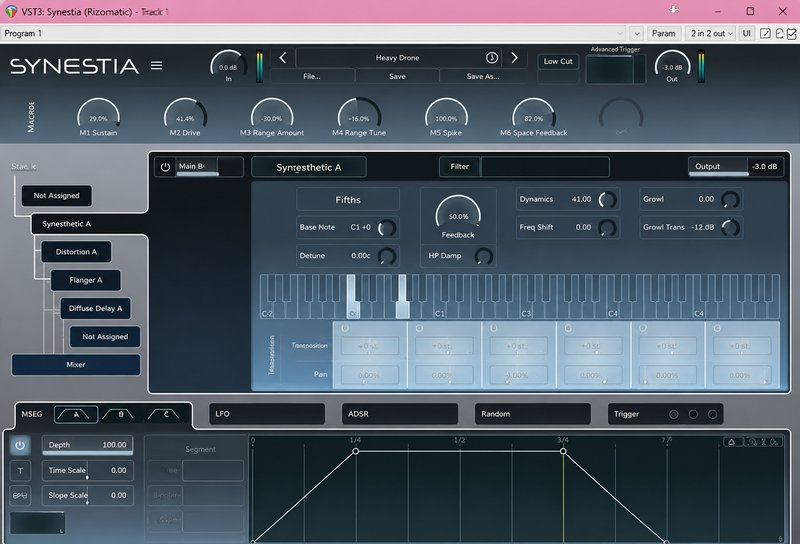Click the File... preset button
The height and width of the screenshot is (544, 800).
click(312, 77)
